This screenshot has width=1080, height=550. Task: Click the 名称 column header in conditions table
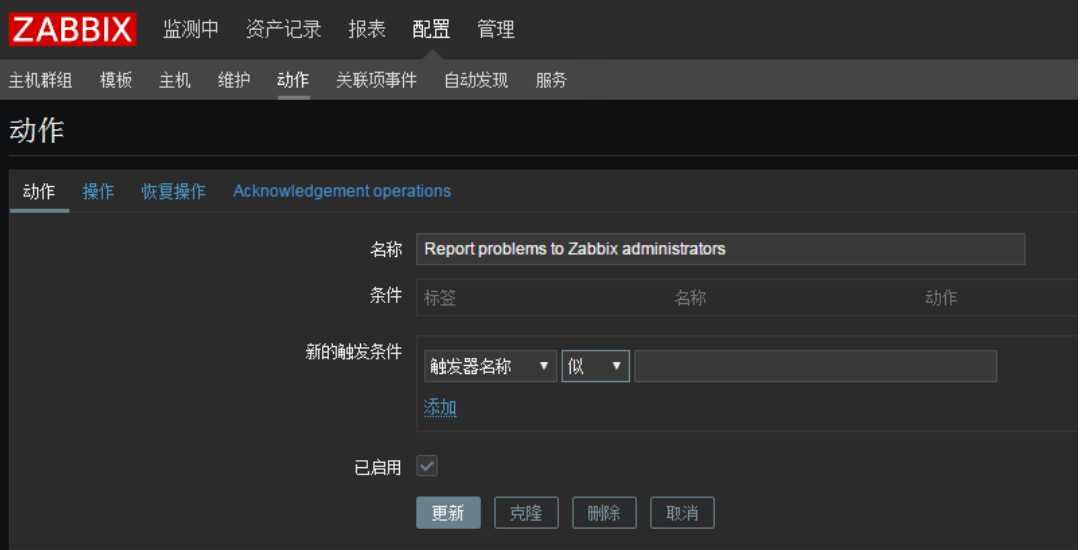[x=690, y=297]
